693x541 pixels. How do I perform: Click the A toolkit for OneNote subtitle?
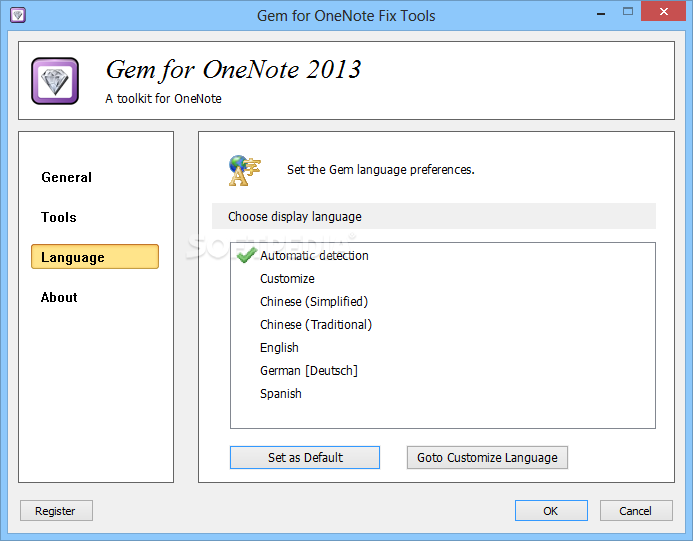coord(163,99)
